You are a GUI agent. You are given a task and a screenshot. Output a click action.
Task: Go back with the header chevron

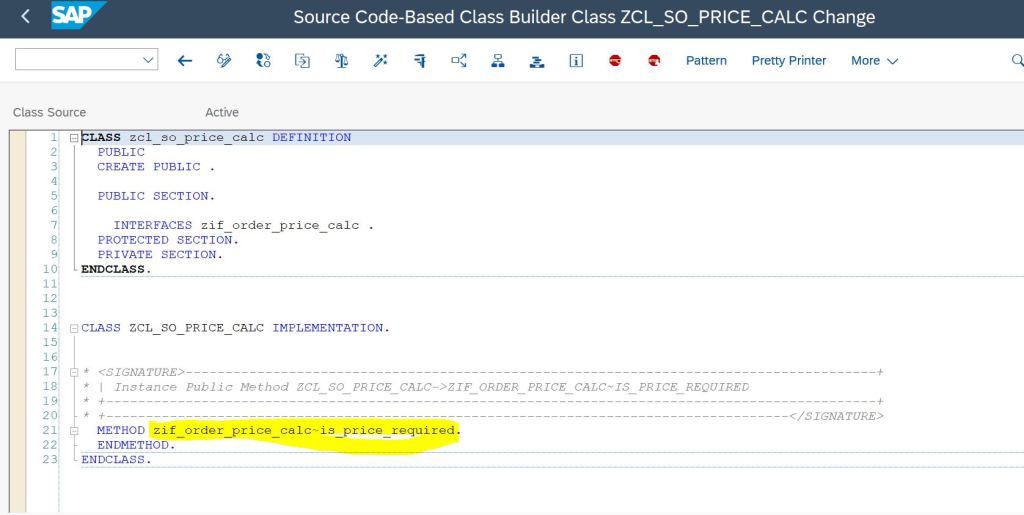click(x=25, y=16)
